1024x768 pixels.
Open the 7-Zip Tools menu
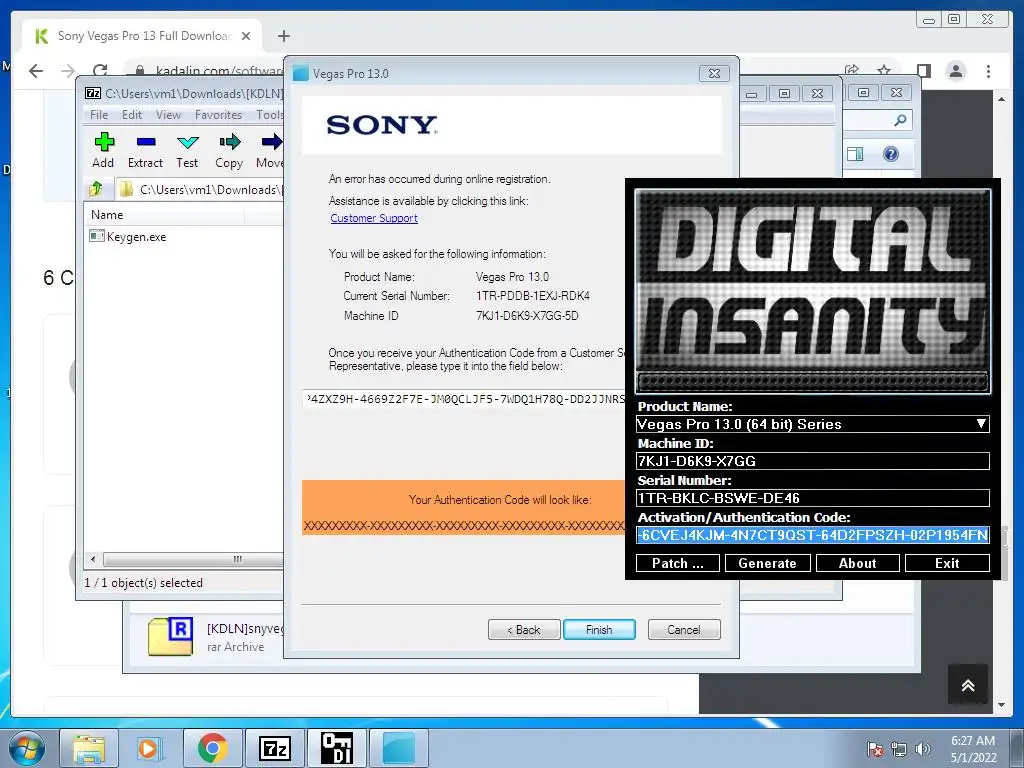pos(269,115)
